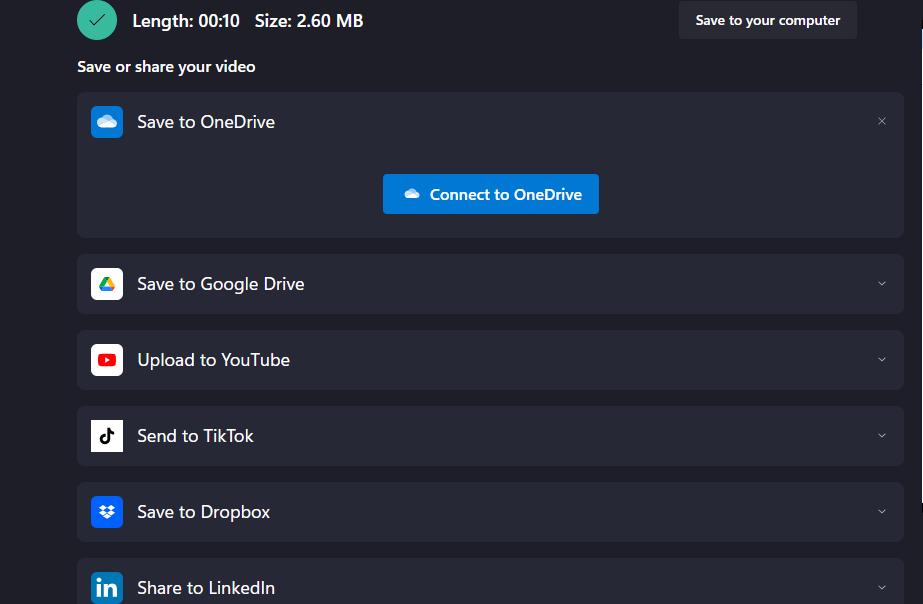The height and width of the screenshot is (604, 923).
Task: Click the Connect to OneDrive button
Action: pos(490,194)
